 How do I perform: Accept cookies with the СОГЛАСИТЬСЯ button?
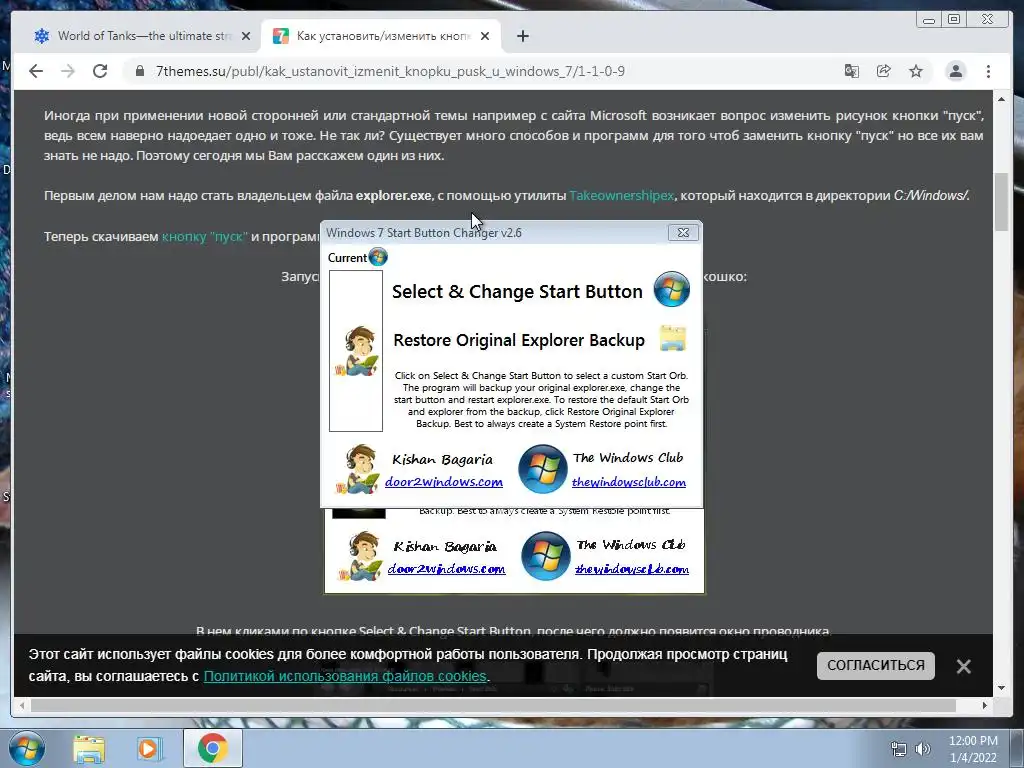876,665
